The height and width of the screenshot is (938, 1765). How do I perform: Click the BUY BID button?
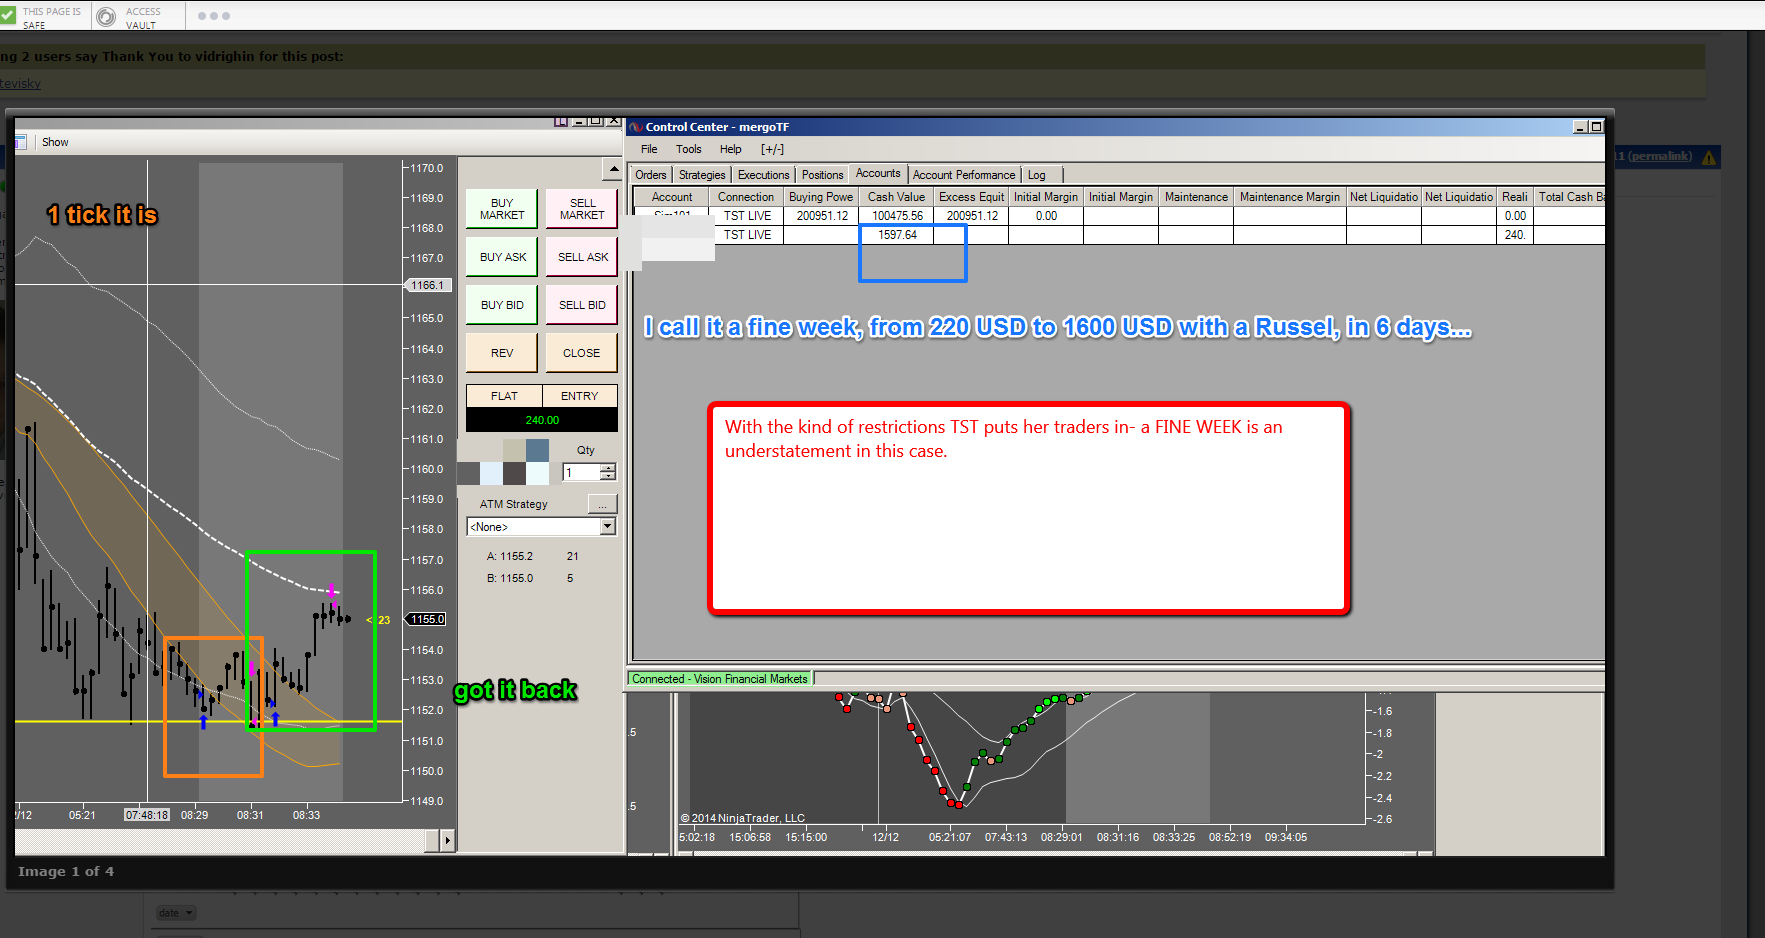[x=502, y=305]
